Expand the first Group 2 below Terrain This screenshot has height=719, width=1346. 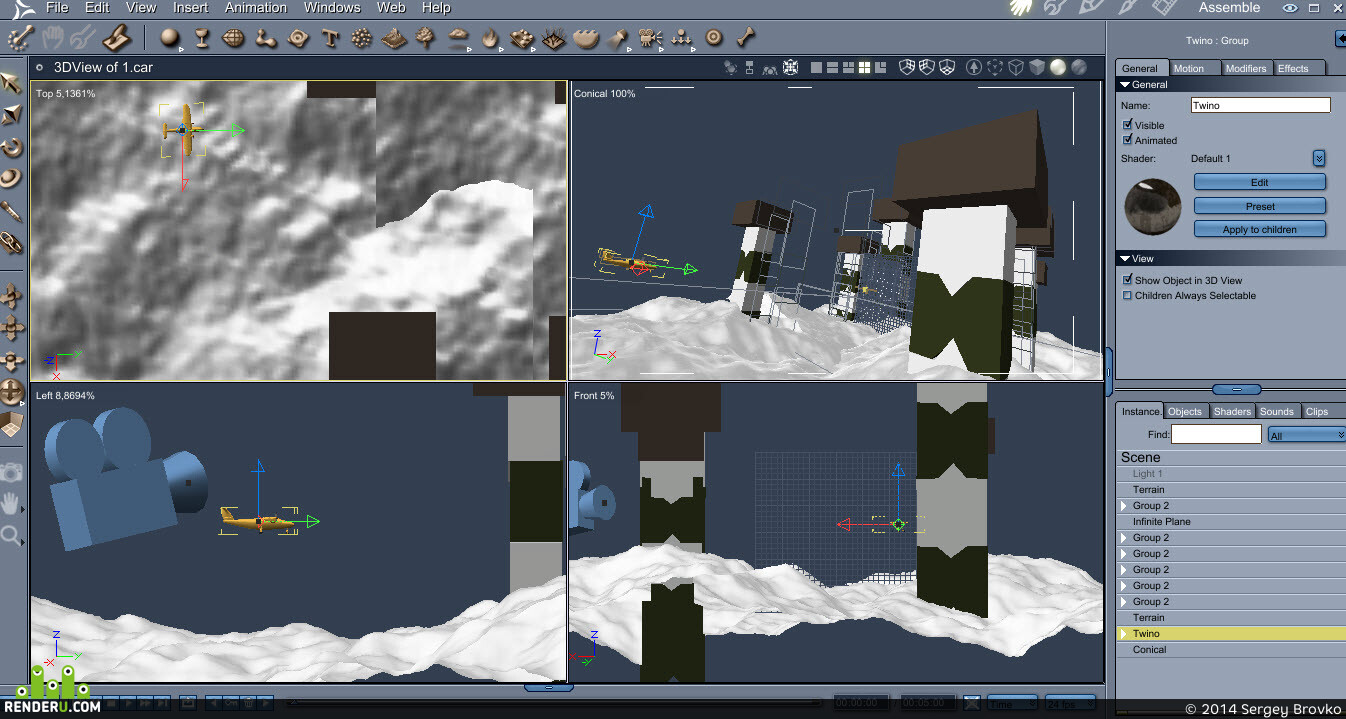tap(1123, 506)
